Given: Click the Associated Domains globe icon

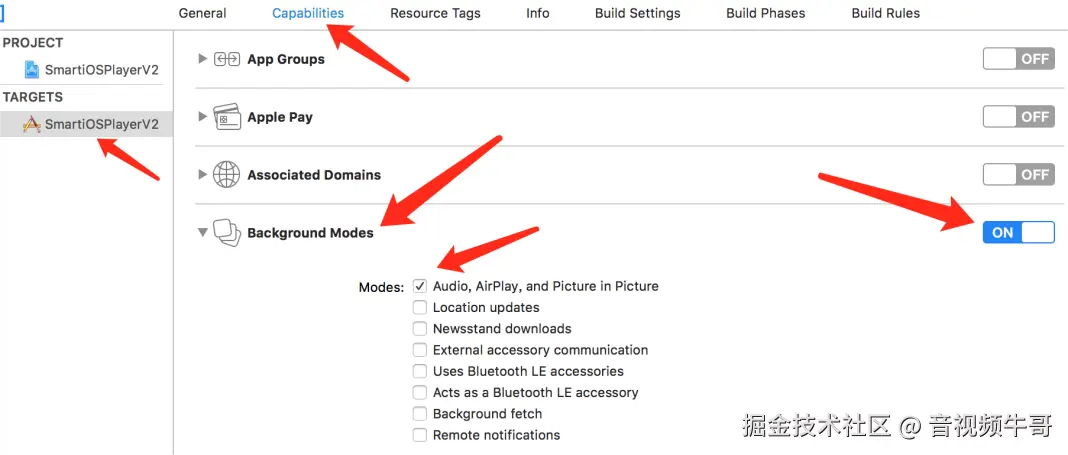Looking at the screenshot, I should (x=227, y=174).
